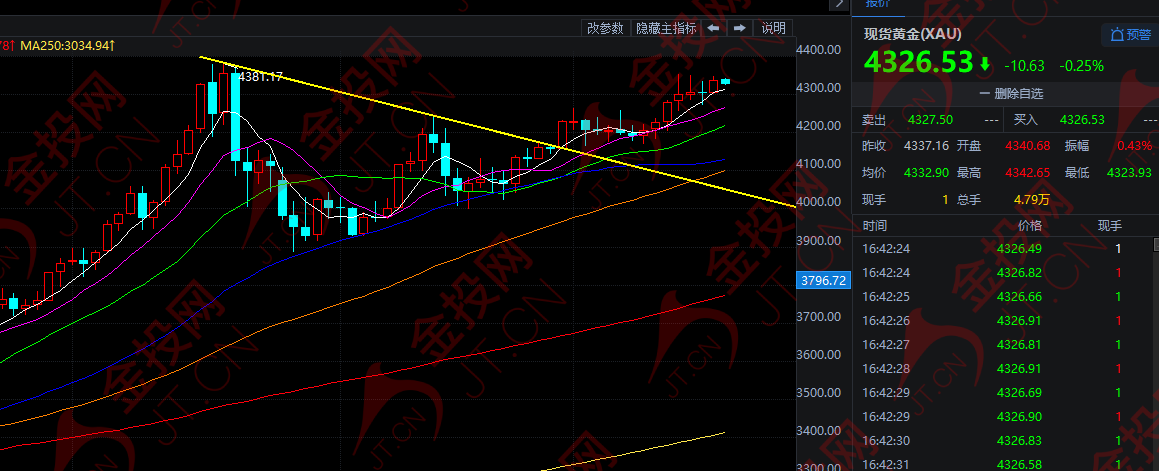Collapse the side panel with the chevron icon
Viewport: 1159px width, 471px height.
[x=837, y=4]
